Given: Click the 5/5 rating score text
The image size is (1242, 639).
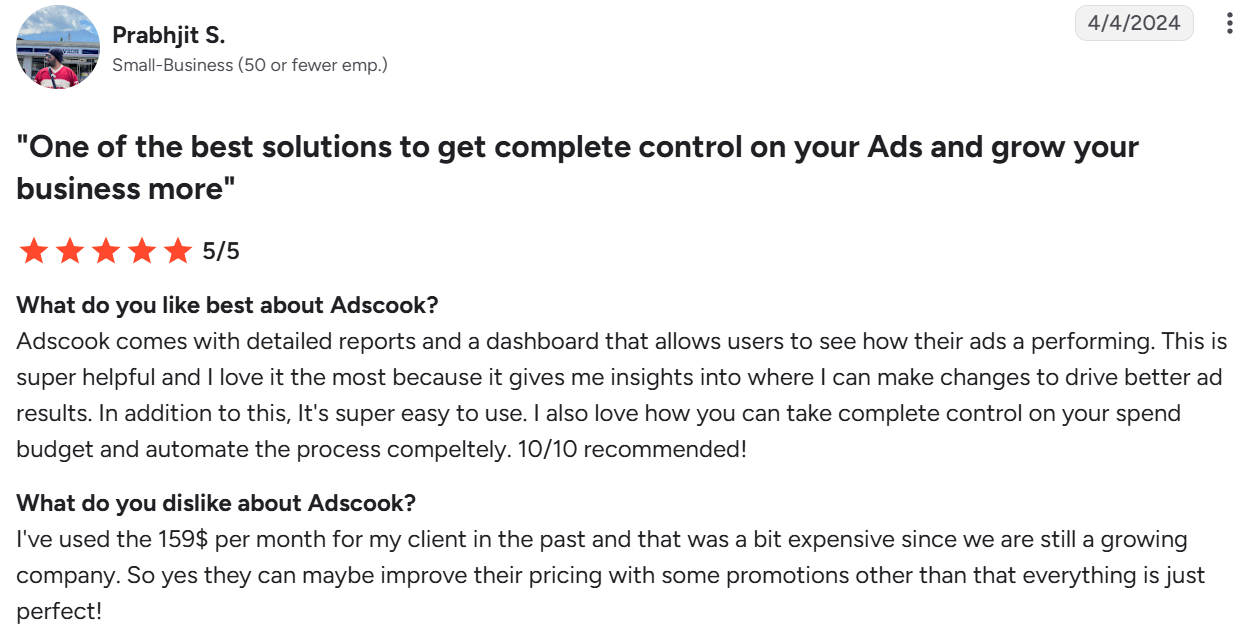Looking at the screenshot, I should point(221,251).
